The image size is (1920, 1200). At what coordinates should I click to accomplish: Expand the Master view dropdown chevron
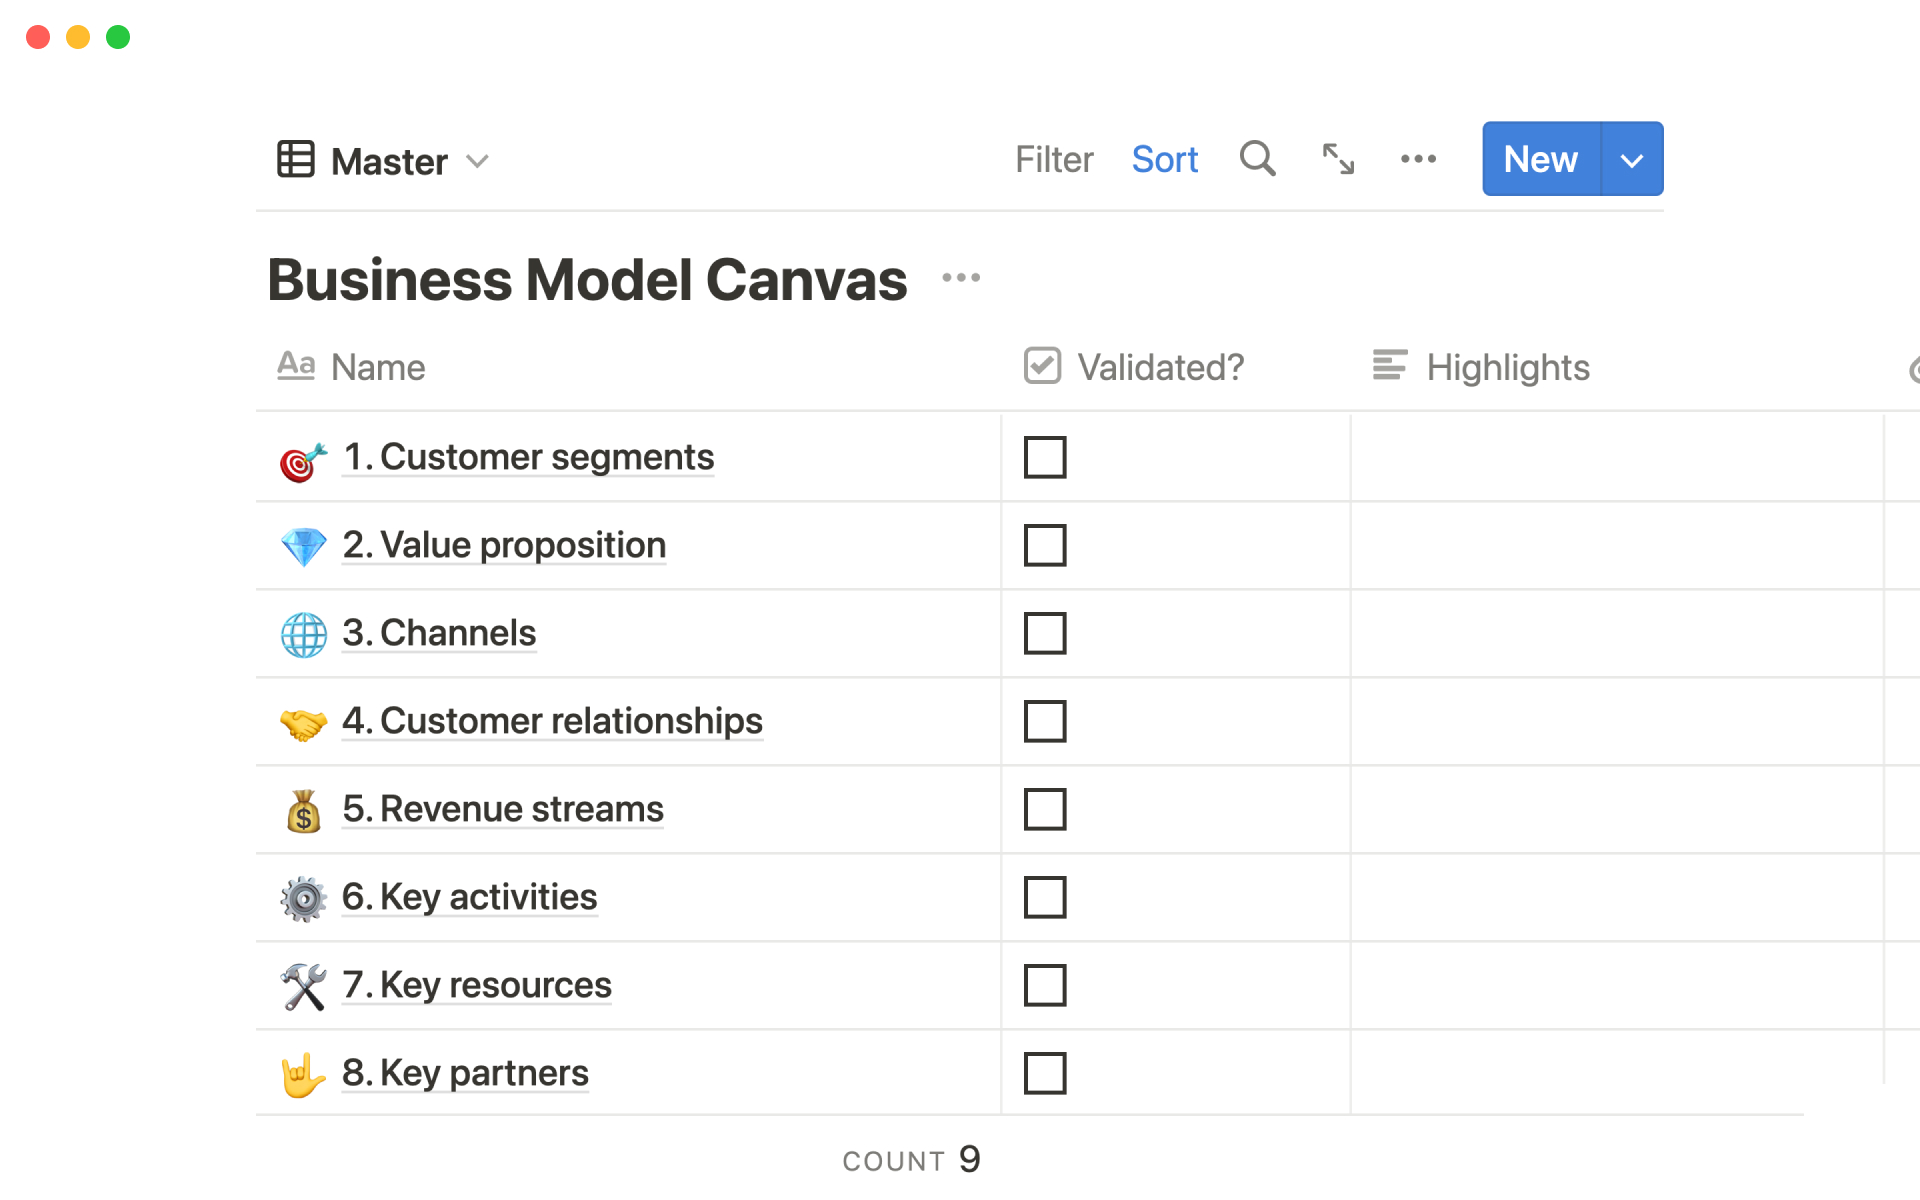pyautogui.click(x=478, y=161)
